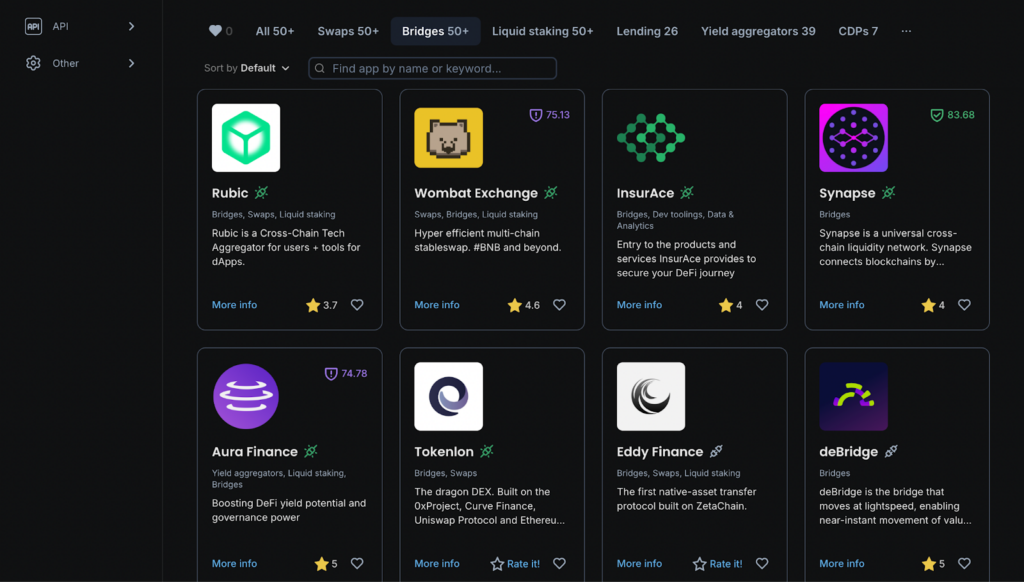
Task: Expand the API sidebar section chevron
Action: click(131, 26)
